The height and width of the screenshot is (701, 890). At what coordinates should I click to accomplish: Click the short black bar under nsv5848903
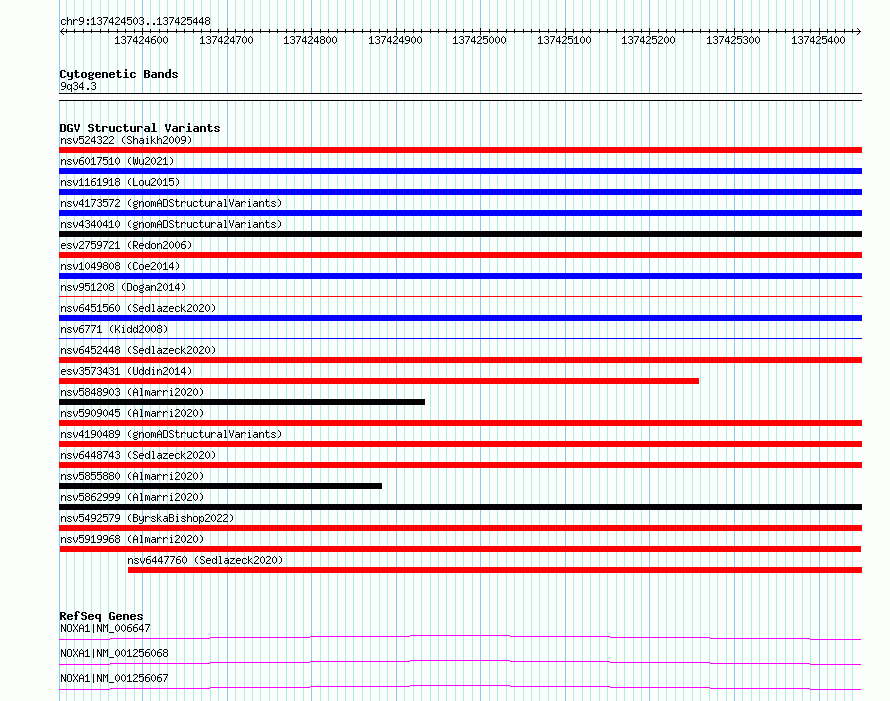tap(242, 402)
